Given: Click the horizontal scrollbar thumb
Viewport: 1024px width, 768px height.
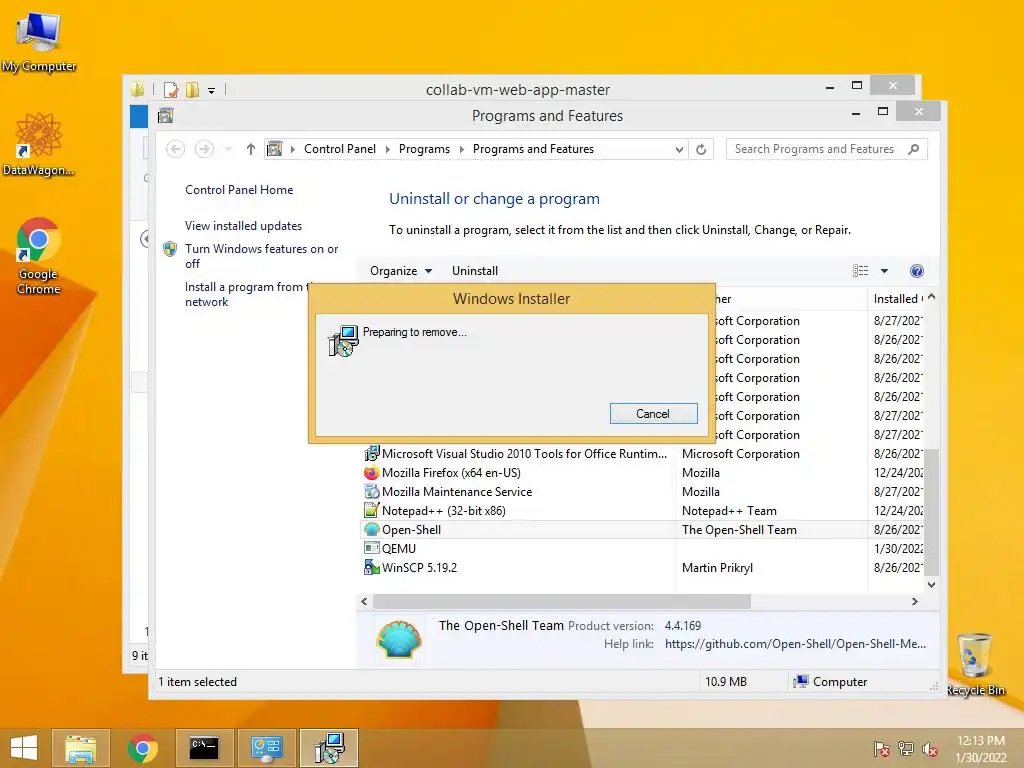Looking at the screenshot, I should click(562, 601).
